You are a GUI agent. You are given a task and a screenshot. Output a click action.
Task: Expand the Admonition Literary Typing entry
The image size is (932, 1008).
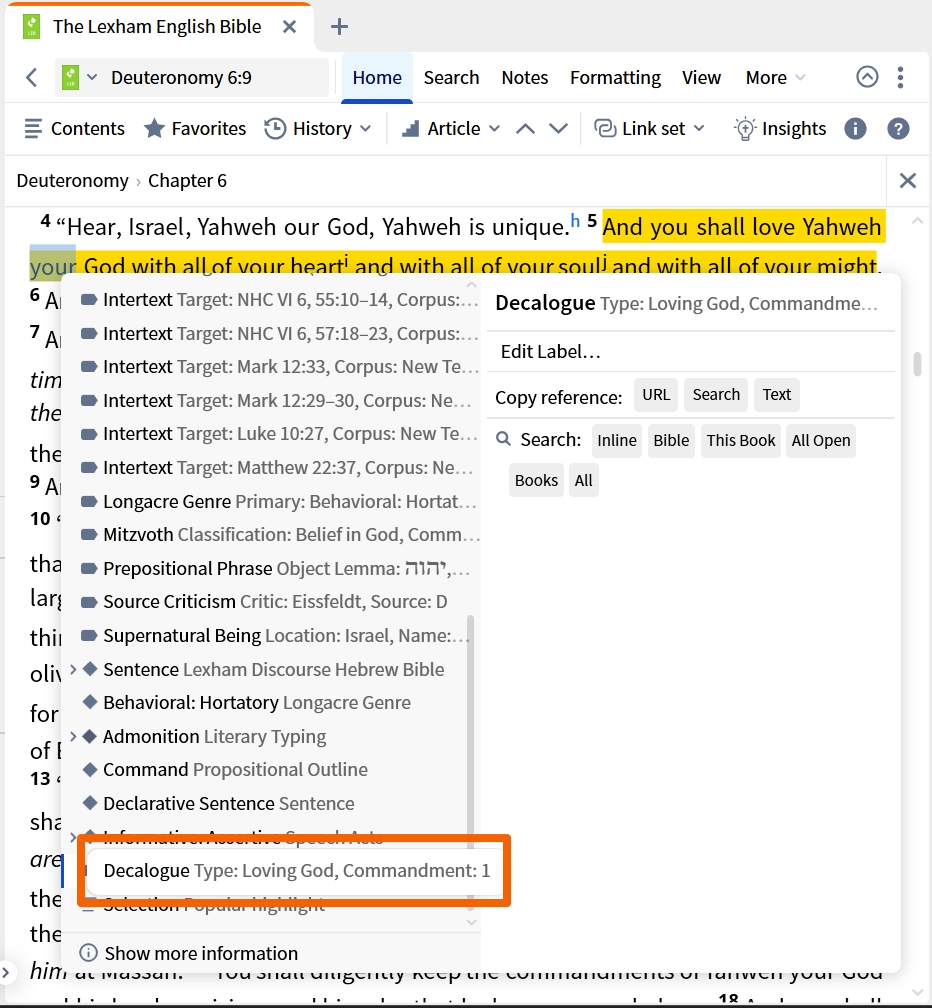click(x=73, y=736)
